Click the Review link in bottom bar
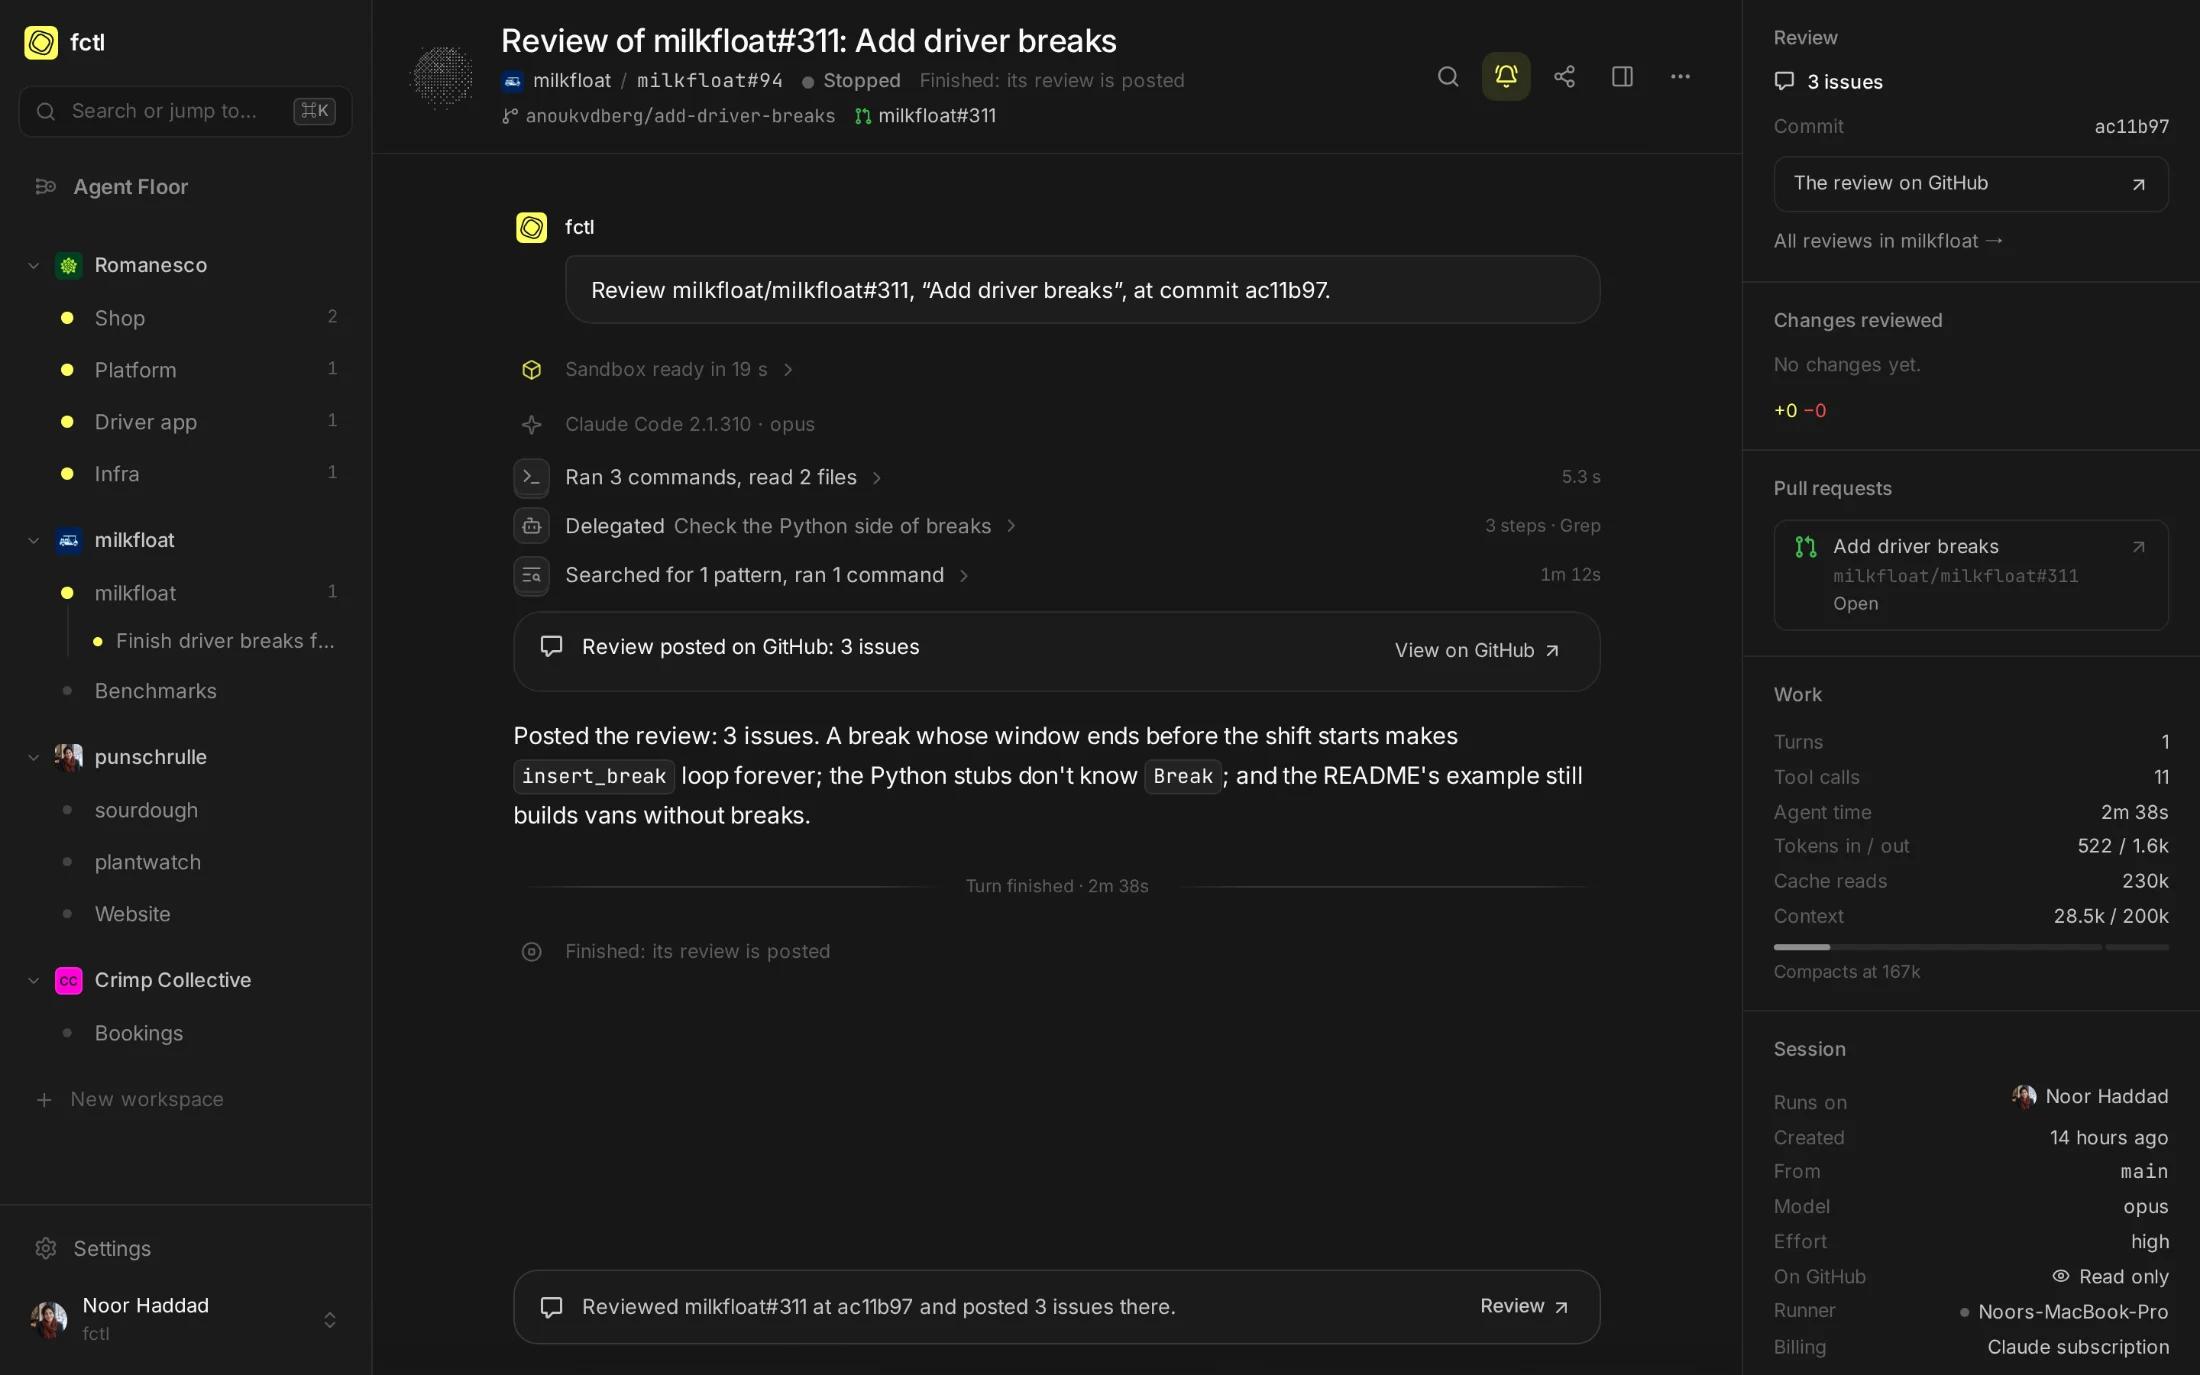 tap(1524, 1306)
